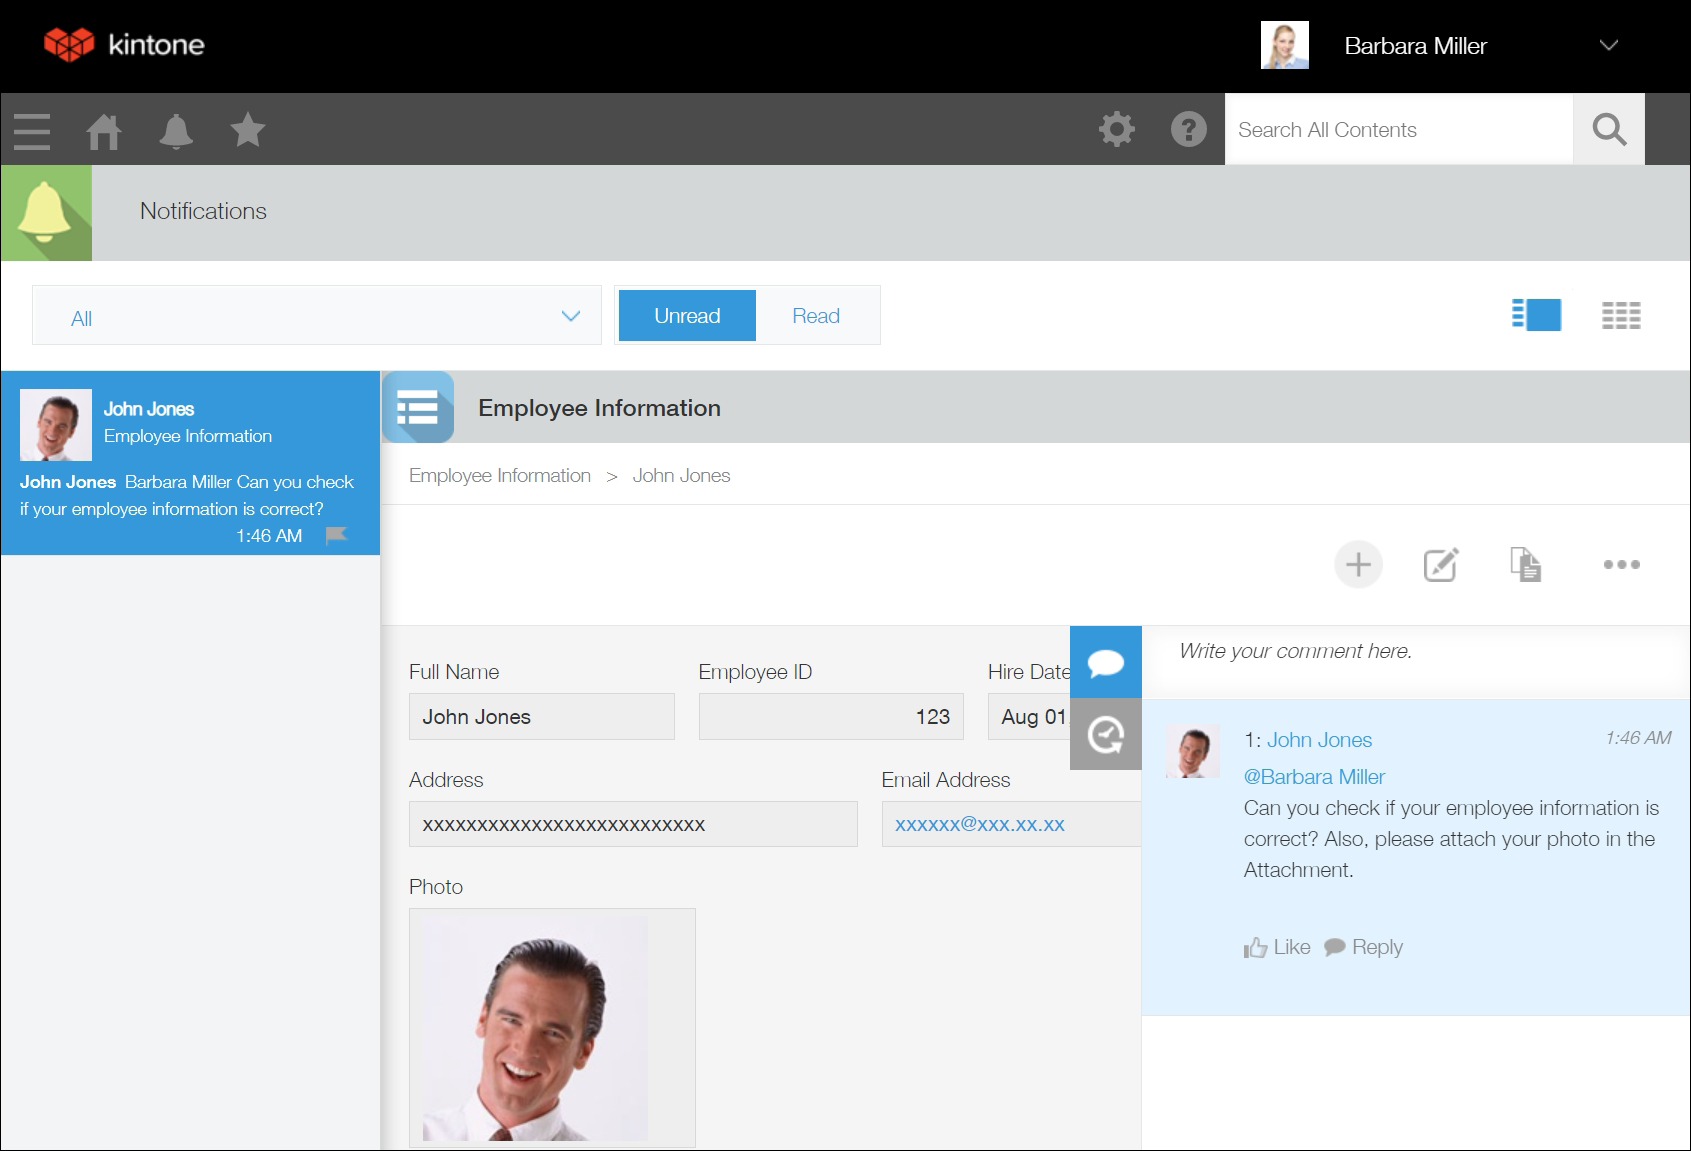This screenshot has width=1691, height=1151.
Task: Expand the Barbara Miller account menu
Action: [x=1608, y=45]
